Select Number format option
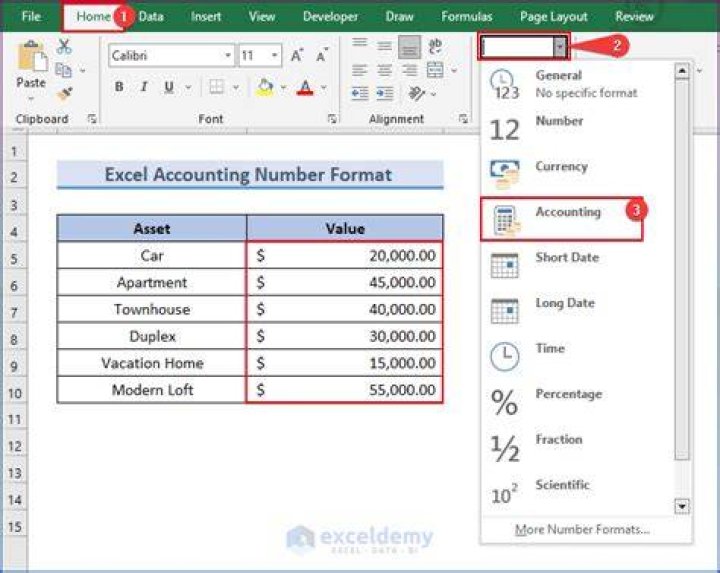 (576, 129)
